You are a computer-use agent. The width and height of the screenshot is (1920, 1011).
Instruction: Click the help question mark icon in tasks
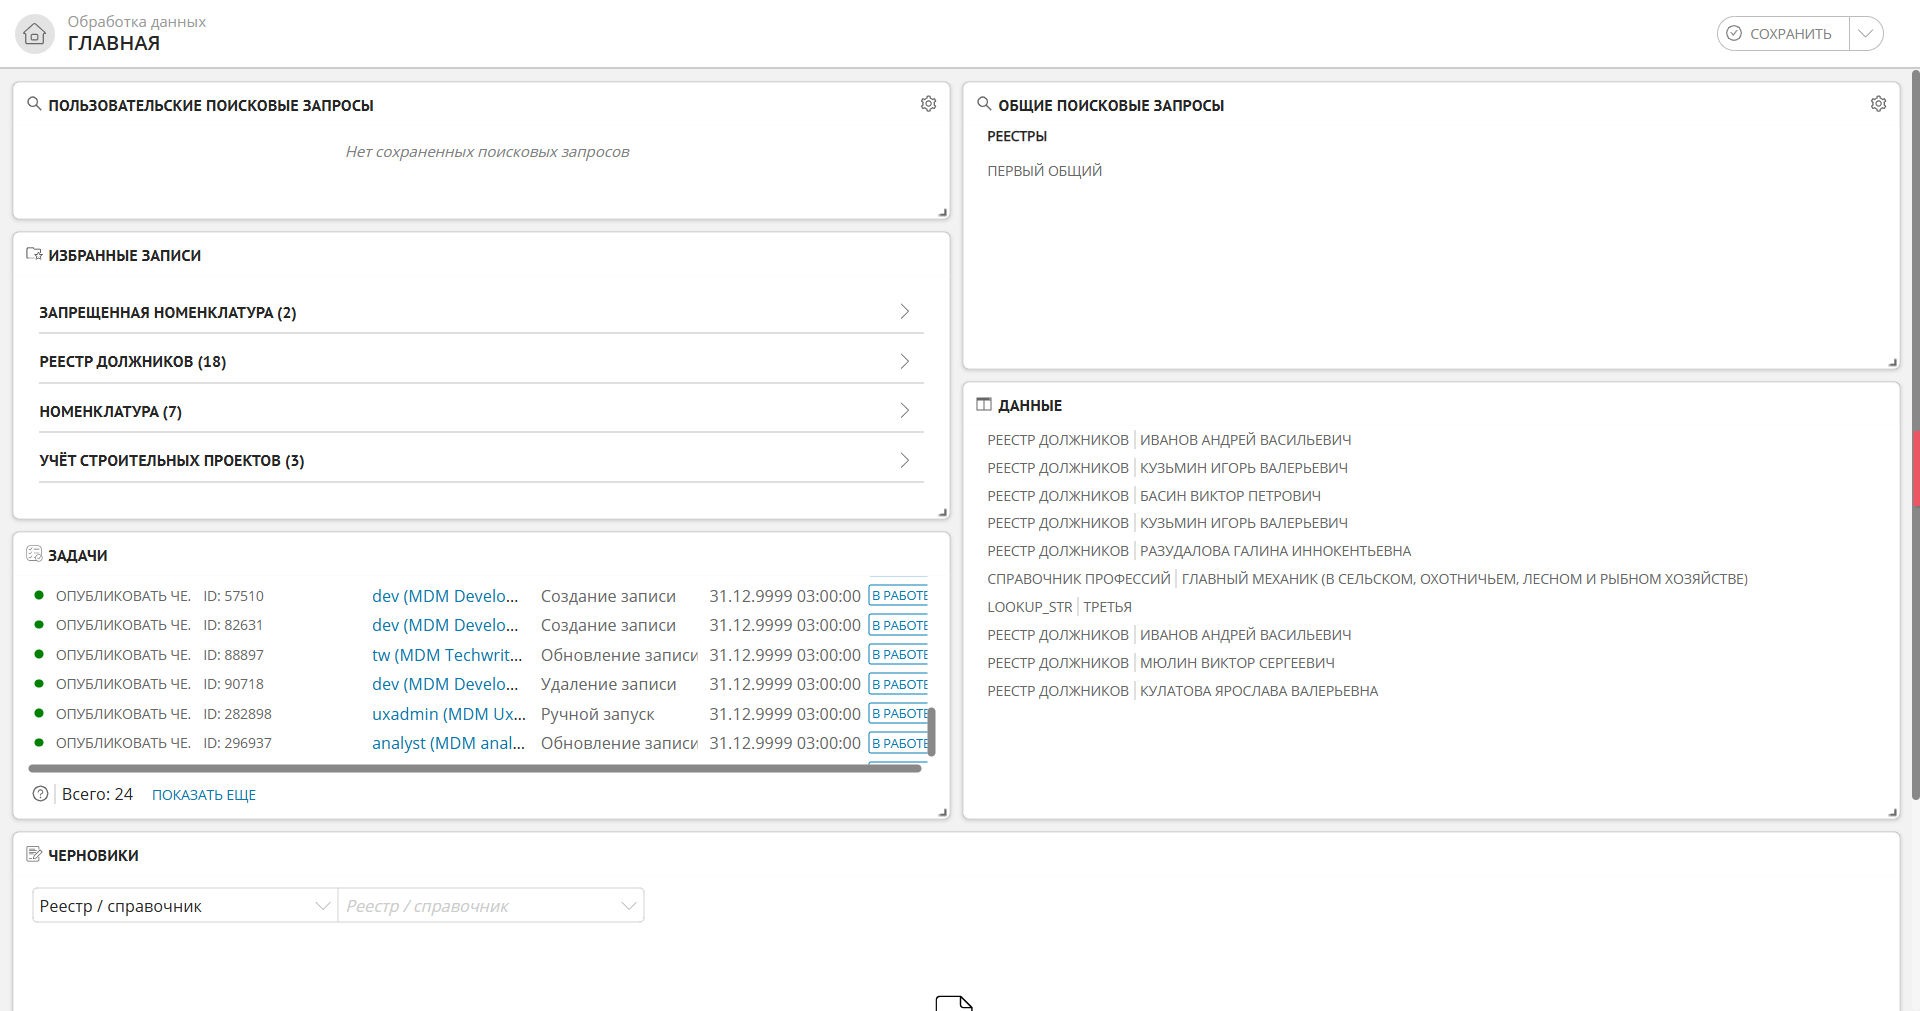pos(40,794)
